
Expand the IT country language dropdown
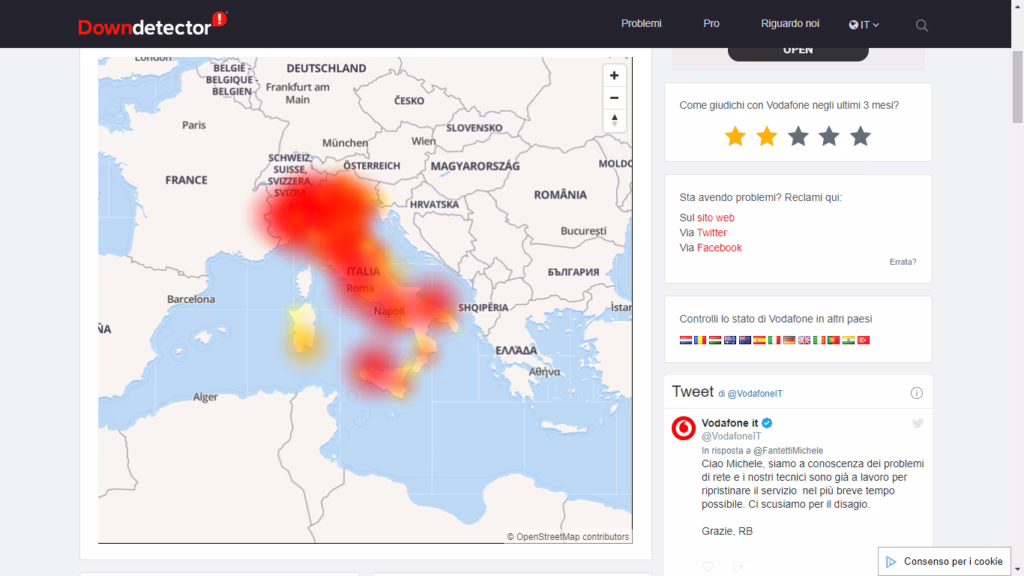pos(864,25)
